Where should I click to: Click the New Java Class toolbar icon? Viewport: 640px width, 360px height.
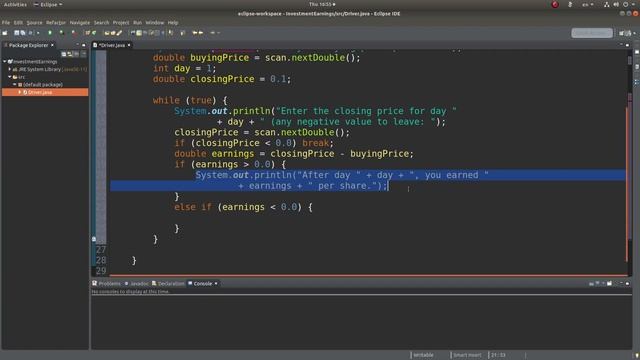(94, 33)
